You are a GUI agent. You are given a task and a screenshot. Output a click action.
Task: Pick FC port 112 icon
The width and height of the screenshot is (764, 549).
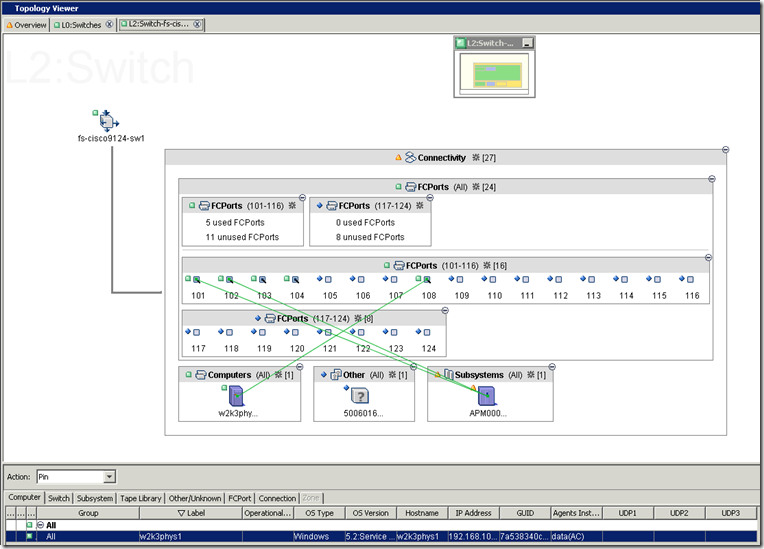point(559,280)
